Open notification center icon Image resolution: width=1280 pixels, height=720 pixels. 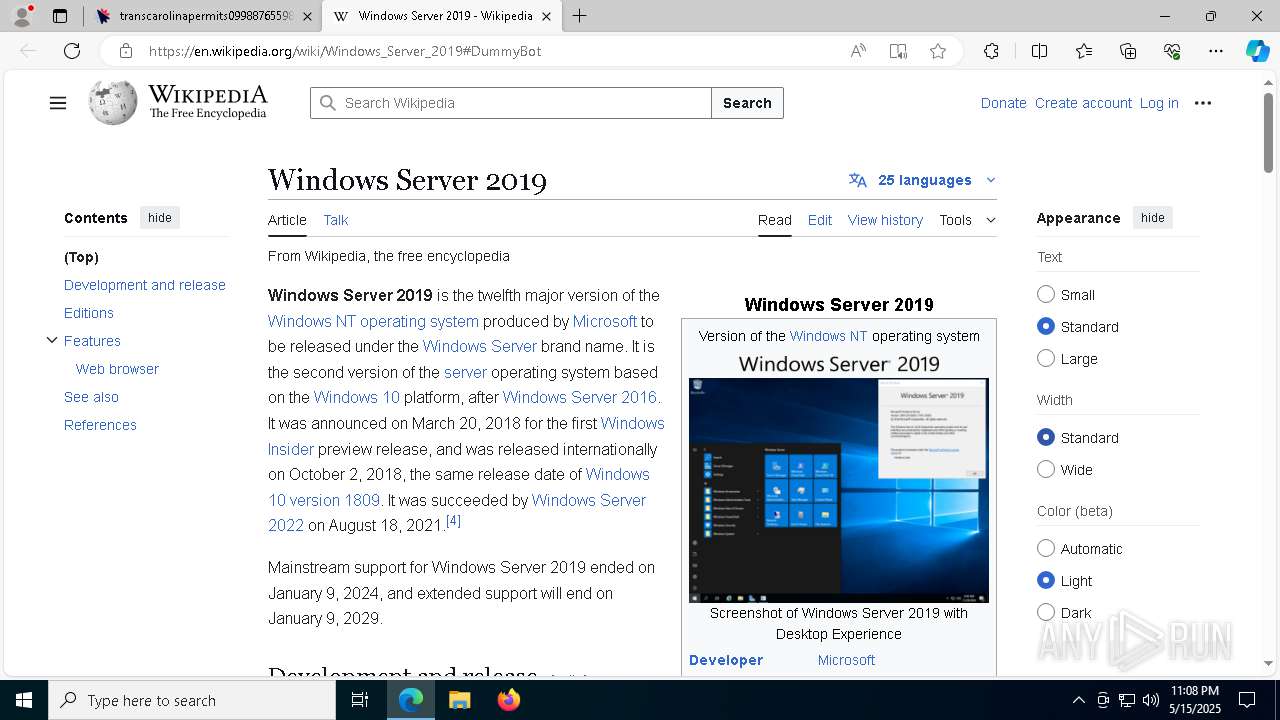tap(1247, 700)
